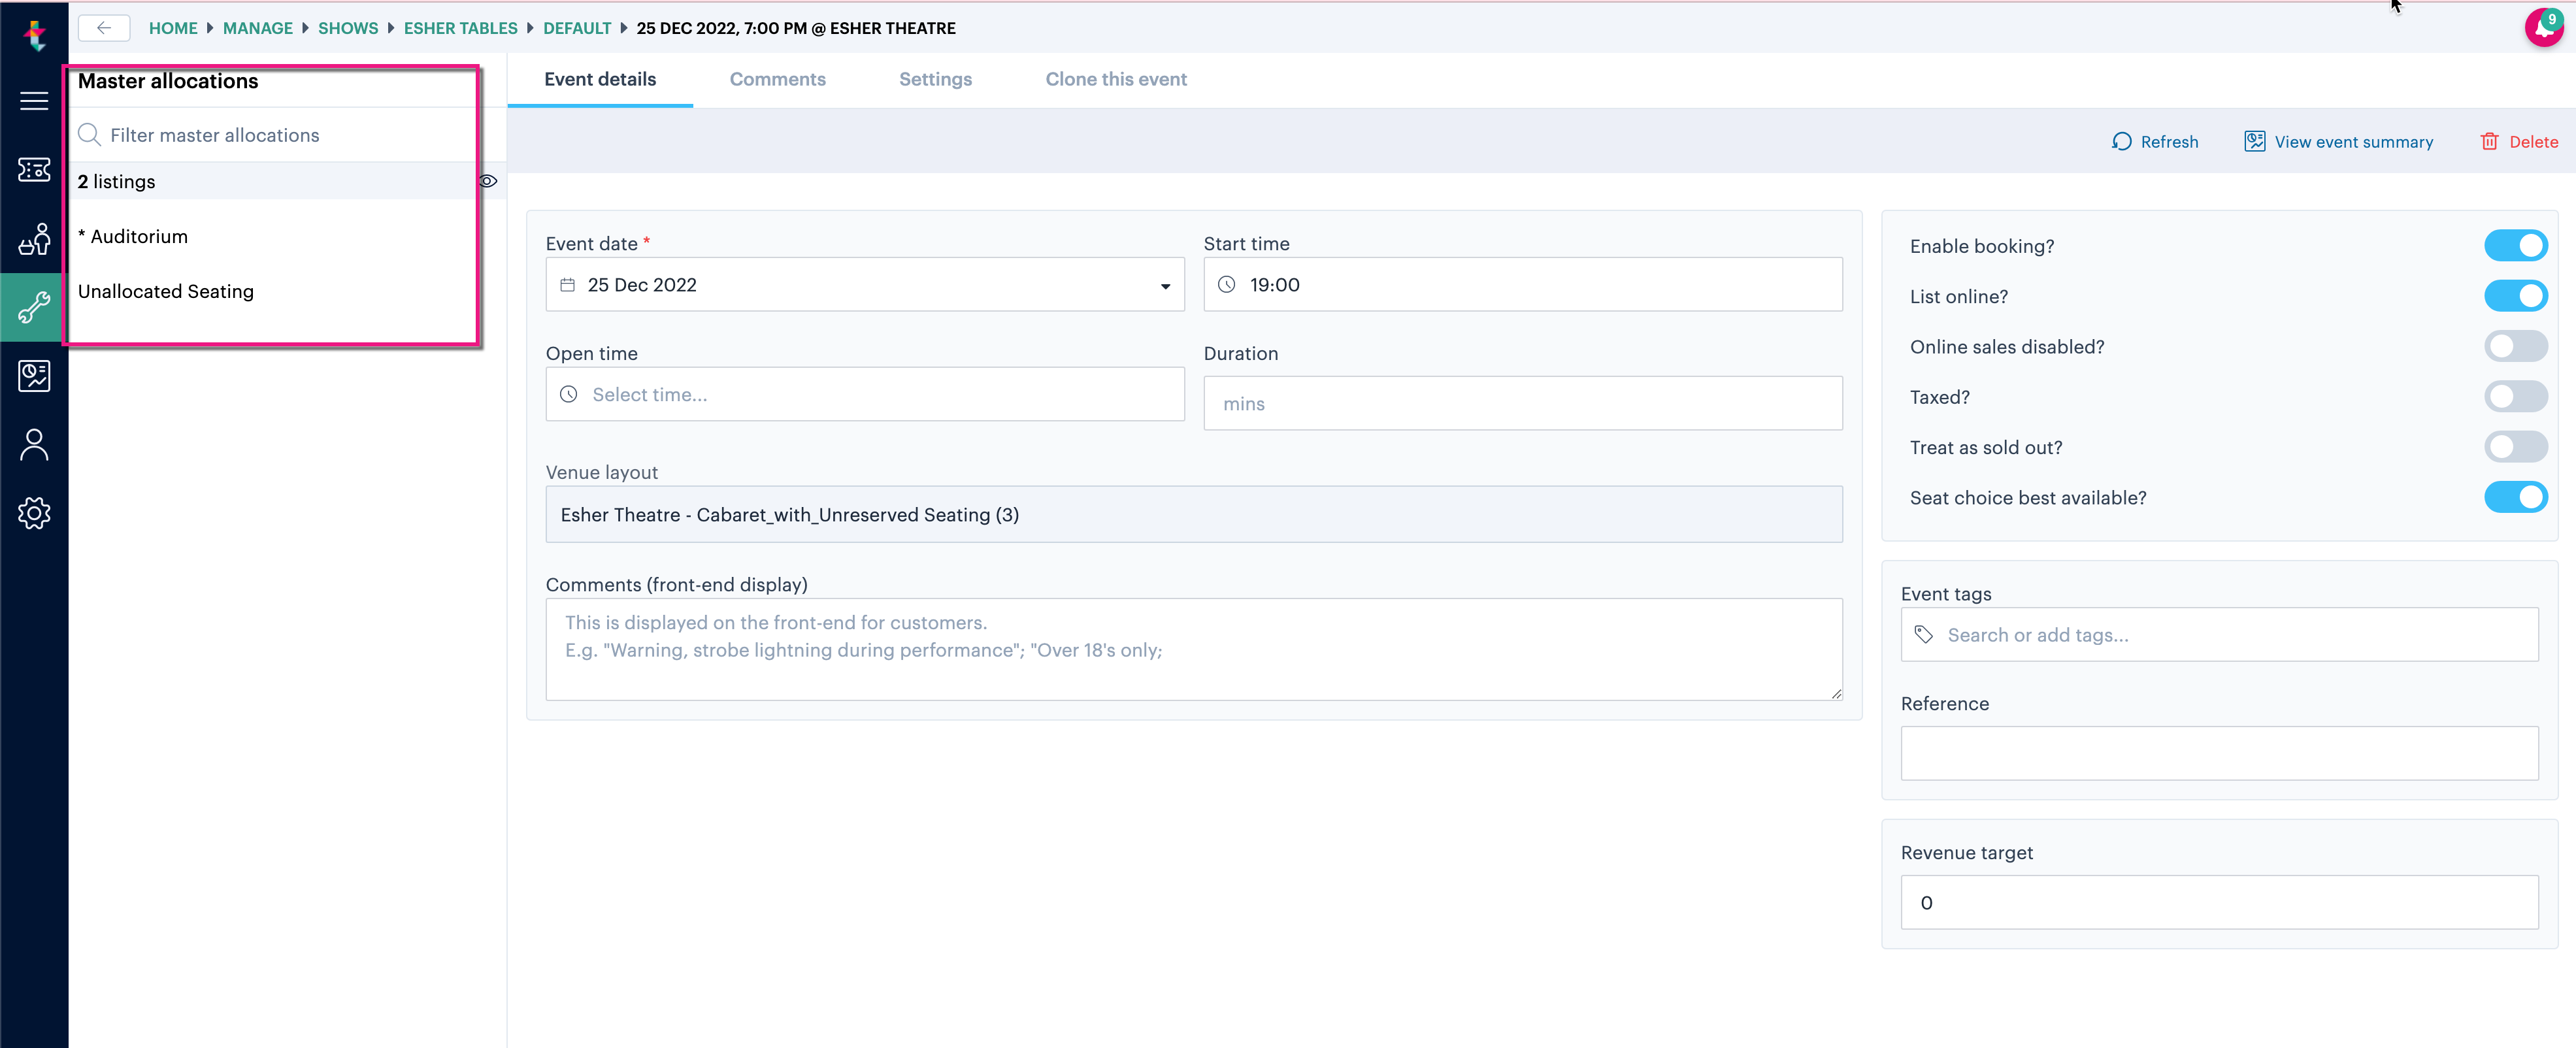This screenshot has height=1048, width=2576.
Task: Click the Reference input field
Action: tap(2219, 753)
